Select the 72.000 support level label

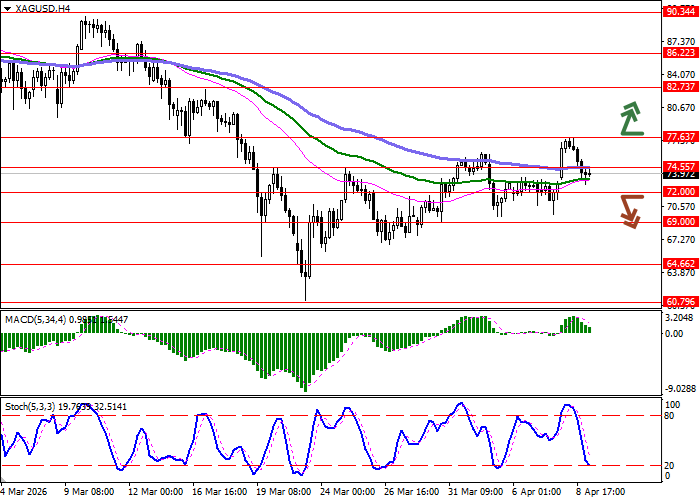tap(680, 192)
